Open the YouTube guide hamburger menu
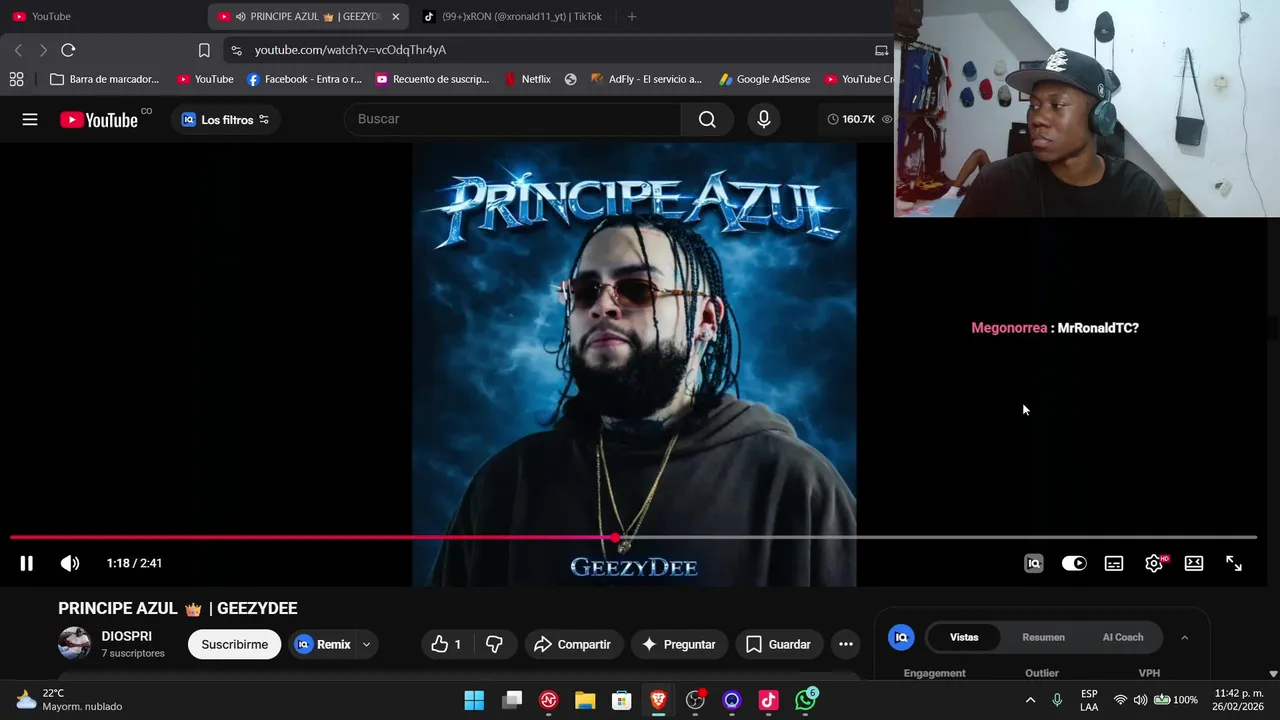The image size is (1280, 720). tap(30, 120)
